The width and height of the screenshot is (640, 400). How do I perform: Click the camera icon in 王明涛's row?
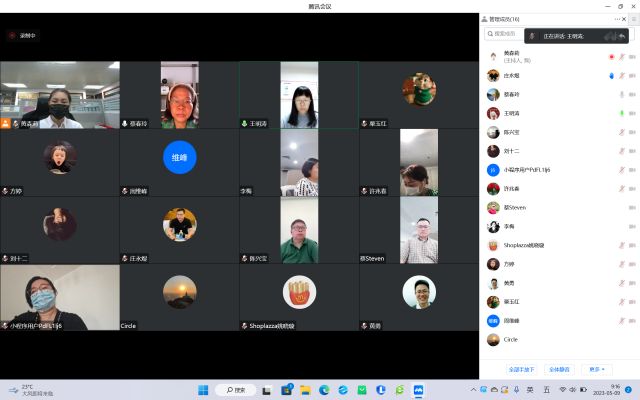[632, 113]
